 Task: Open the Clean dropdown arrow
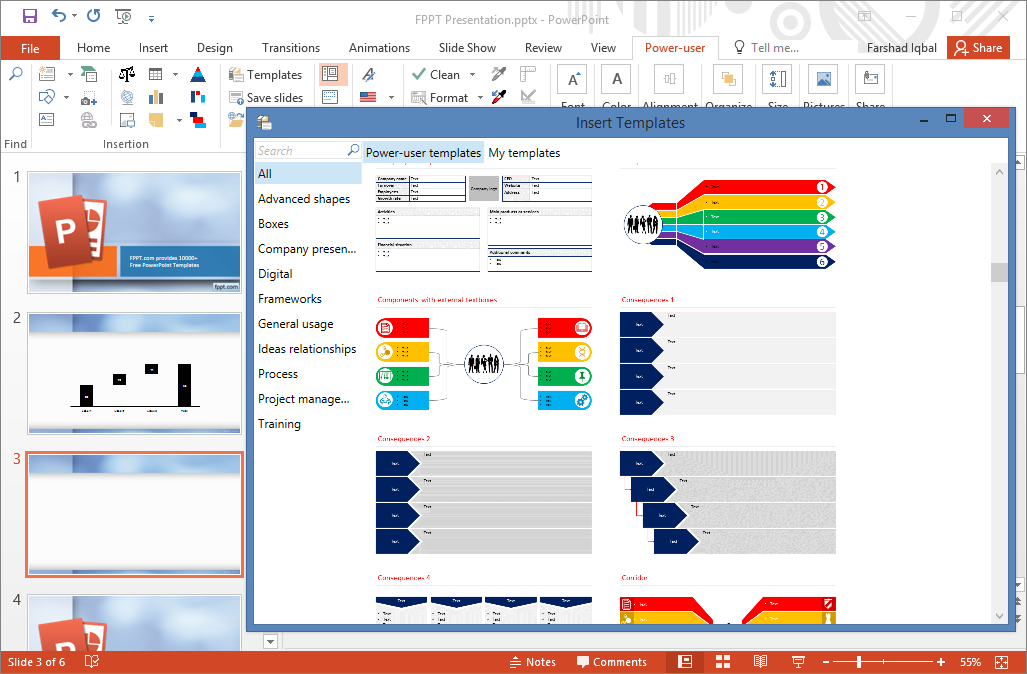(x=473, y=74)
